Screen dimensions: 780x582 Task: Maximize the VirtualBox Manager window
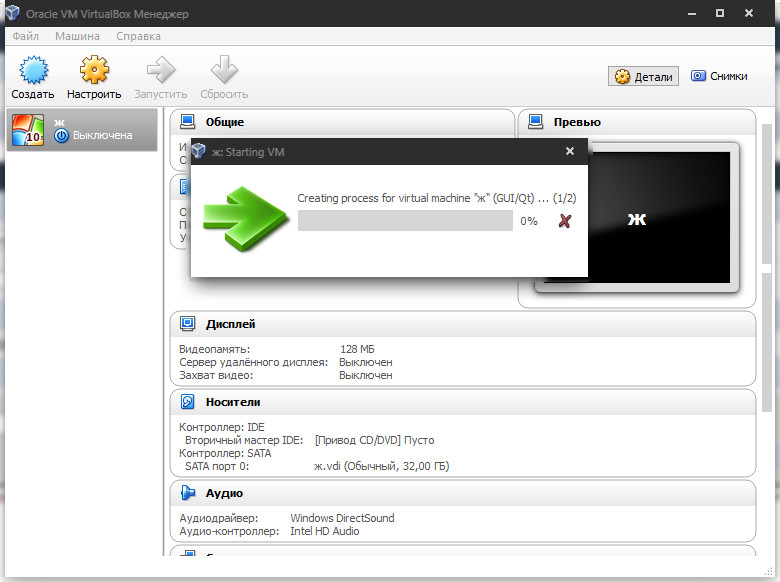720,13
